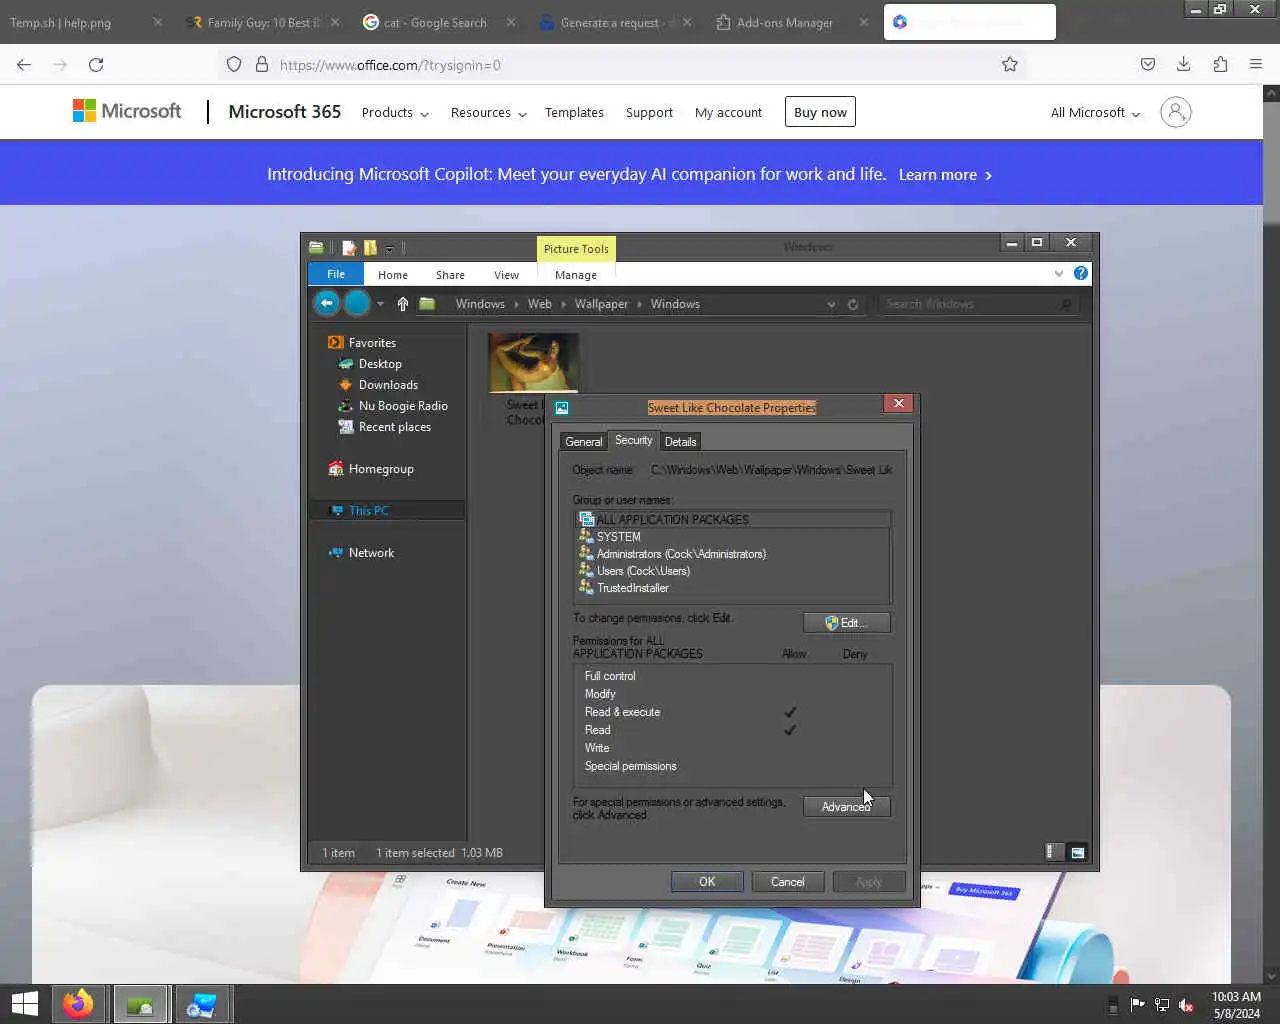Open Firefox Pocket save icon
Viewport: 1280px width, 1024px height.
click(x=1148, y=64)
